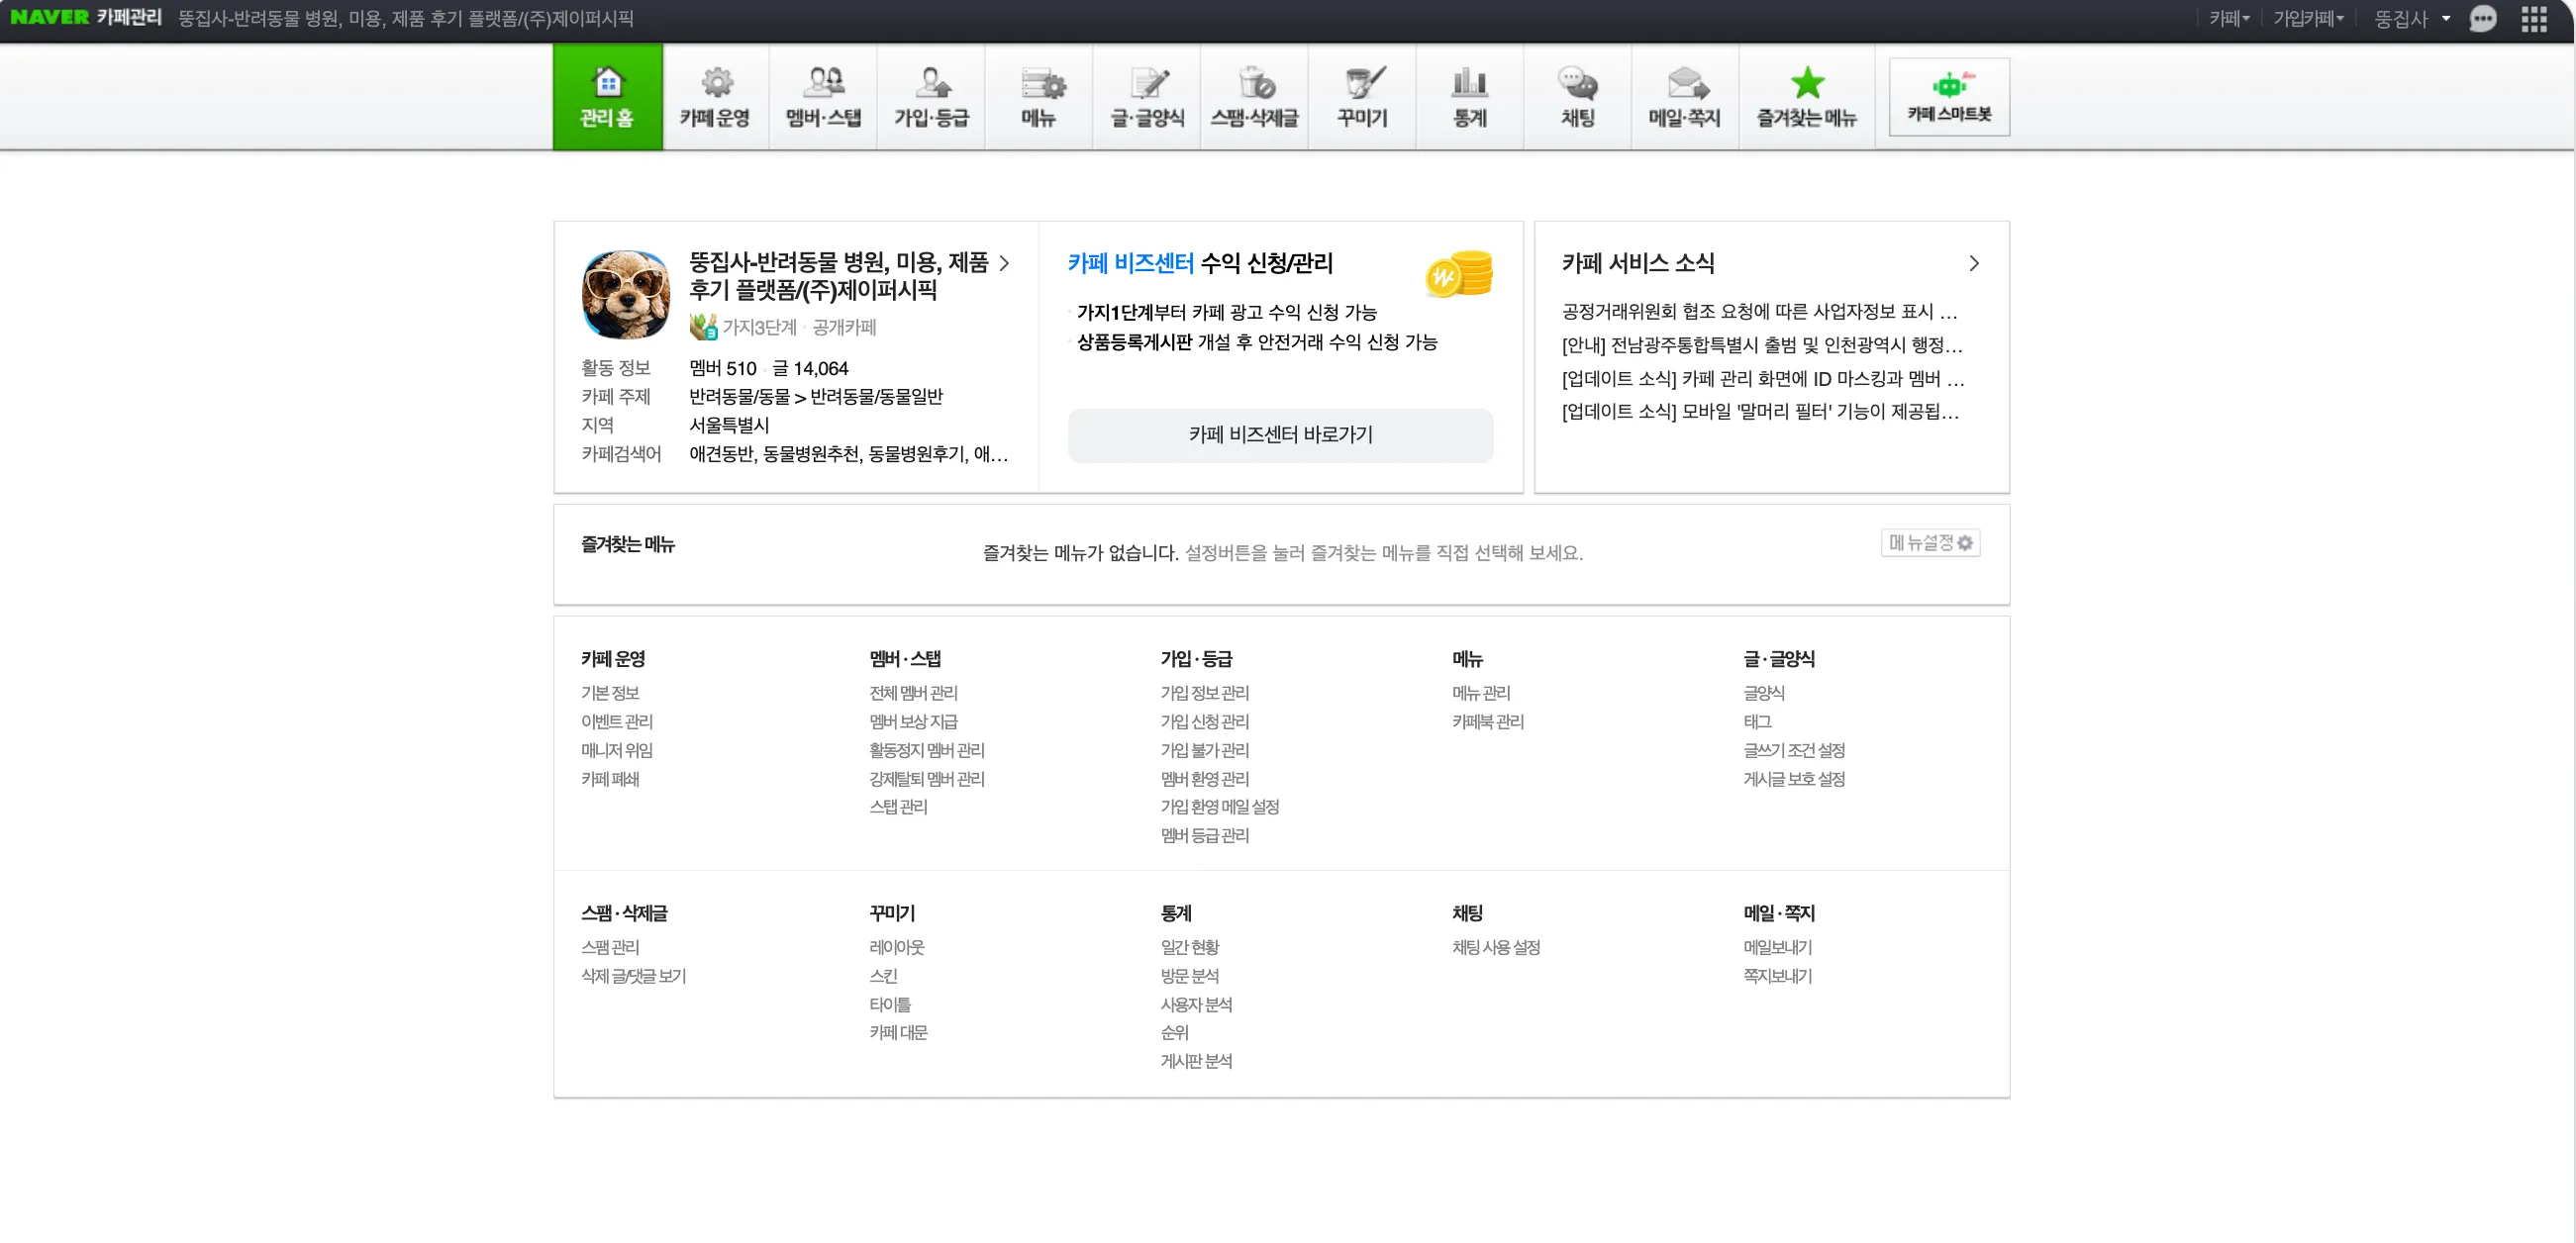Open cafe name chevron arrow
The image size is (2576, 1243).
pos(1004,263)
